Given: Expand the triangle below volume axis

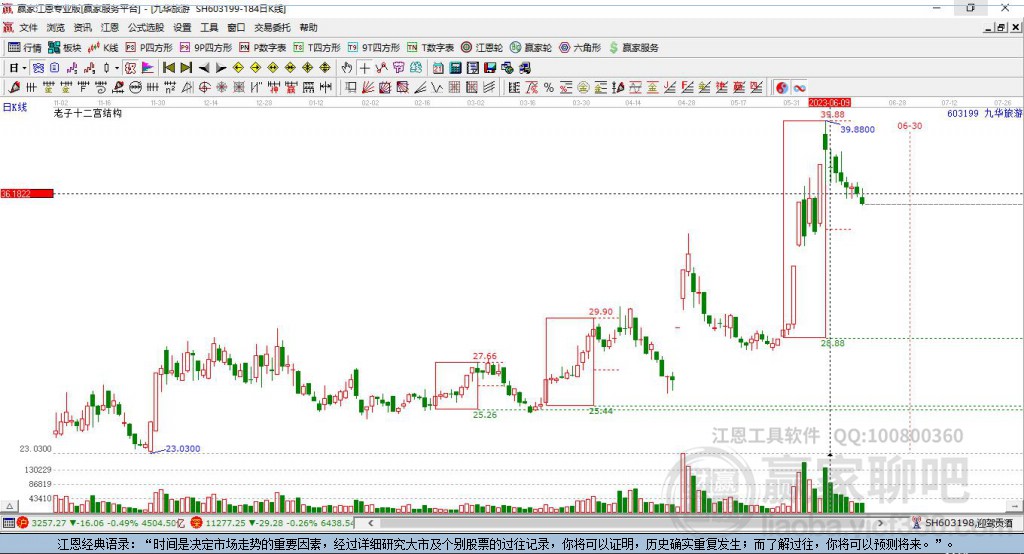Looking at the screenshot, I should [9, 506].
